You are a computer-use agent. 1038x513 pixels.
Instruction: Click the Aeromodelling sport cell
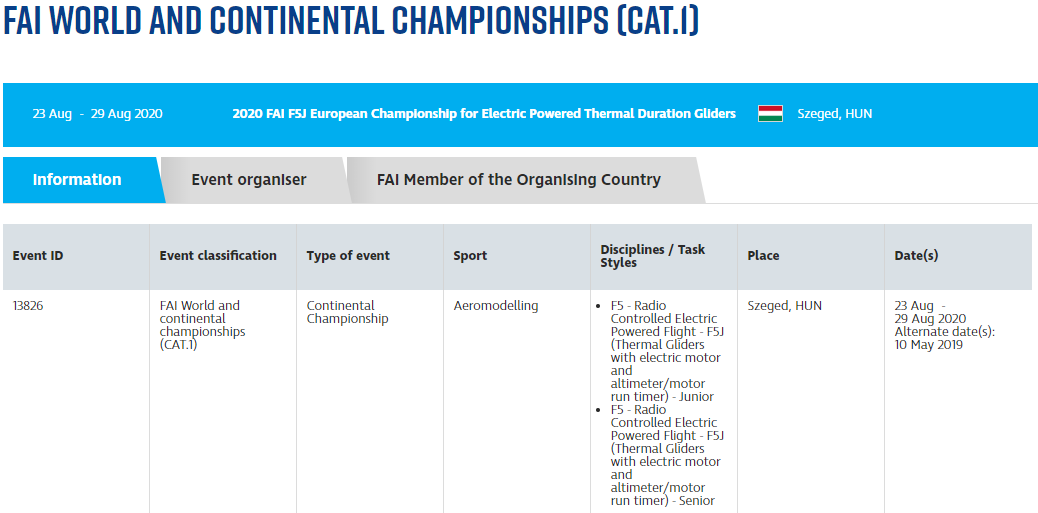click(x=496, y=306)
